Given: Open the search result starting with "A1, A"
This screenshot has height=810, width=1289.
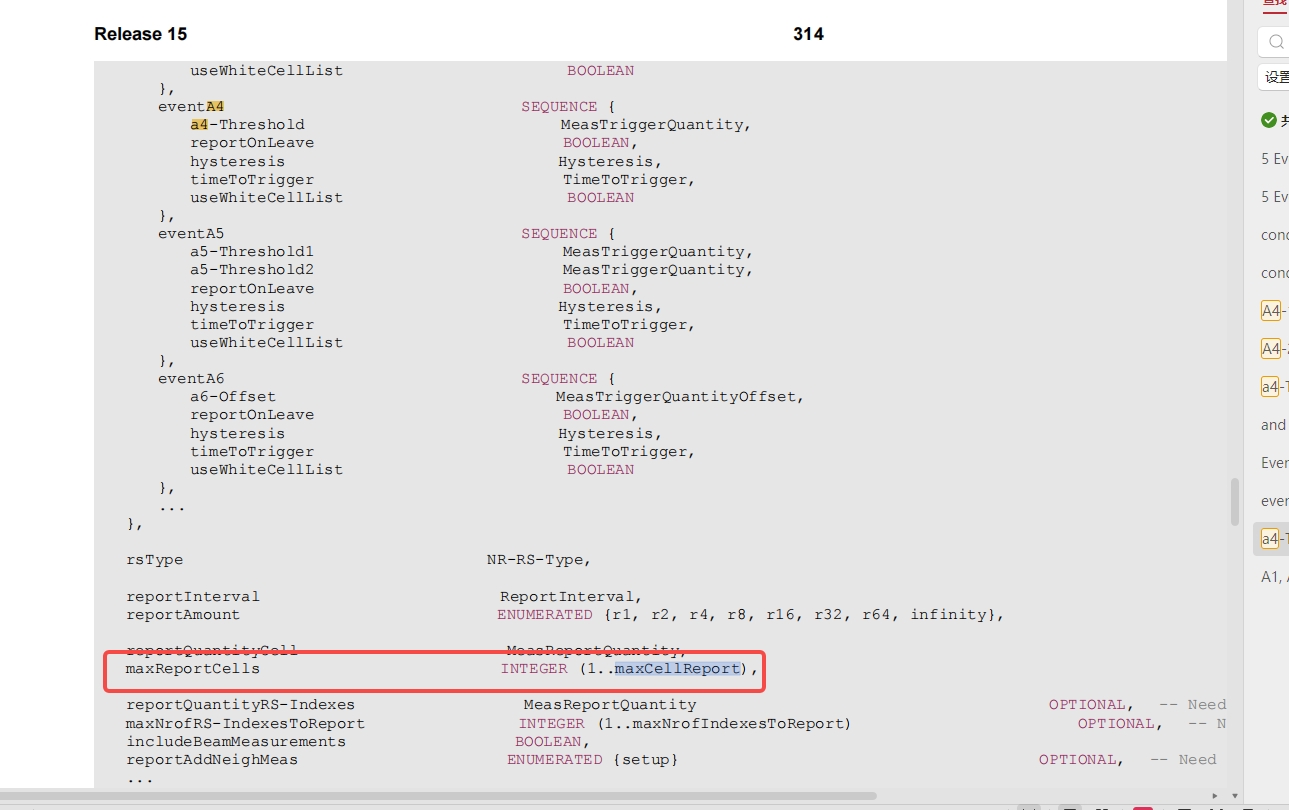Looking at the screenshot, I should click(1274, 577).
